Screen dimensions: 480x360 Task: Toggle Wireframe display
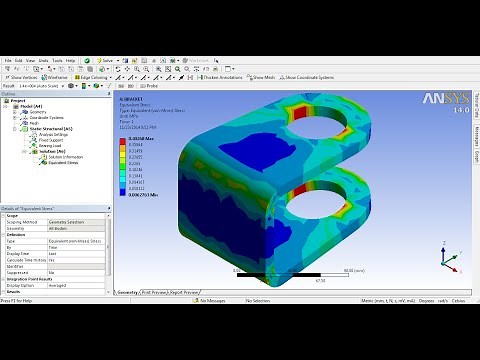point(54,77)
